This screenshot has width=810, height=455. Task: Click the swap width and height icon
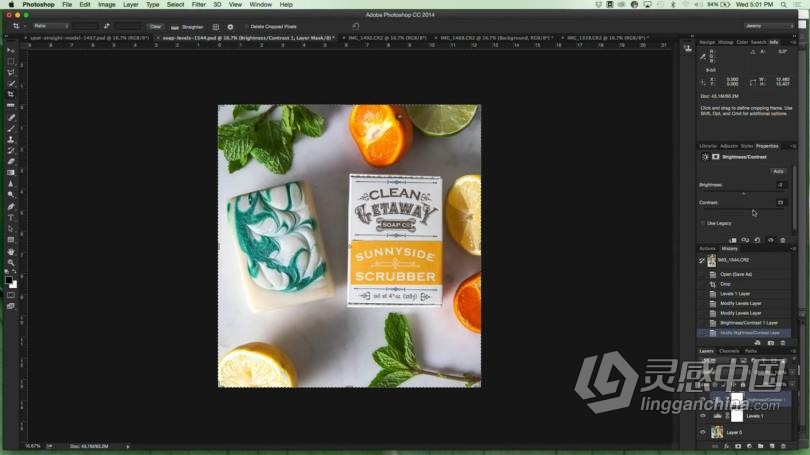(x=106, y=26)
